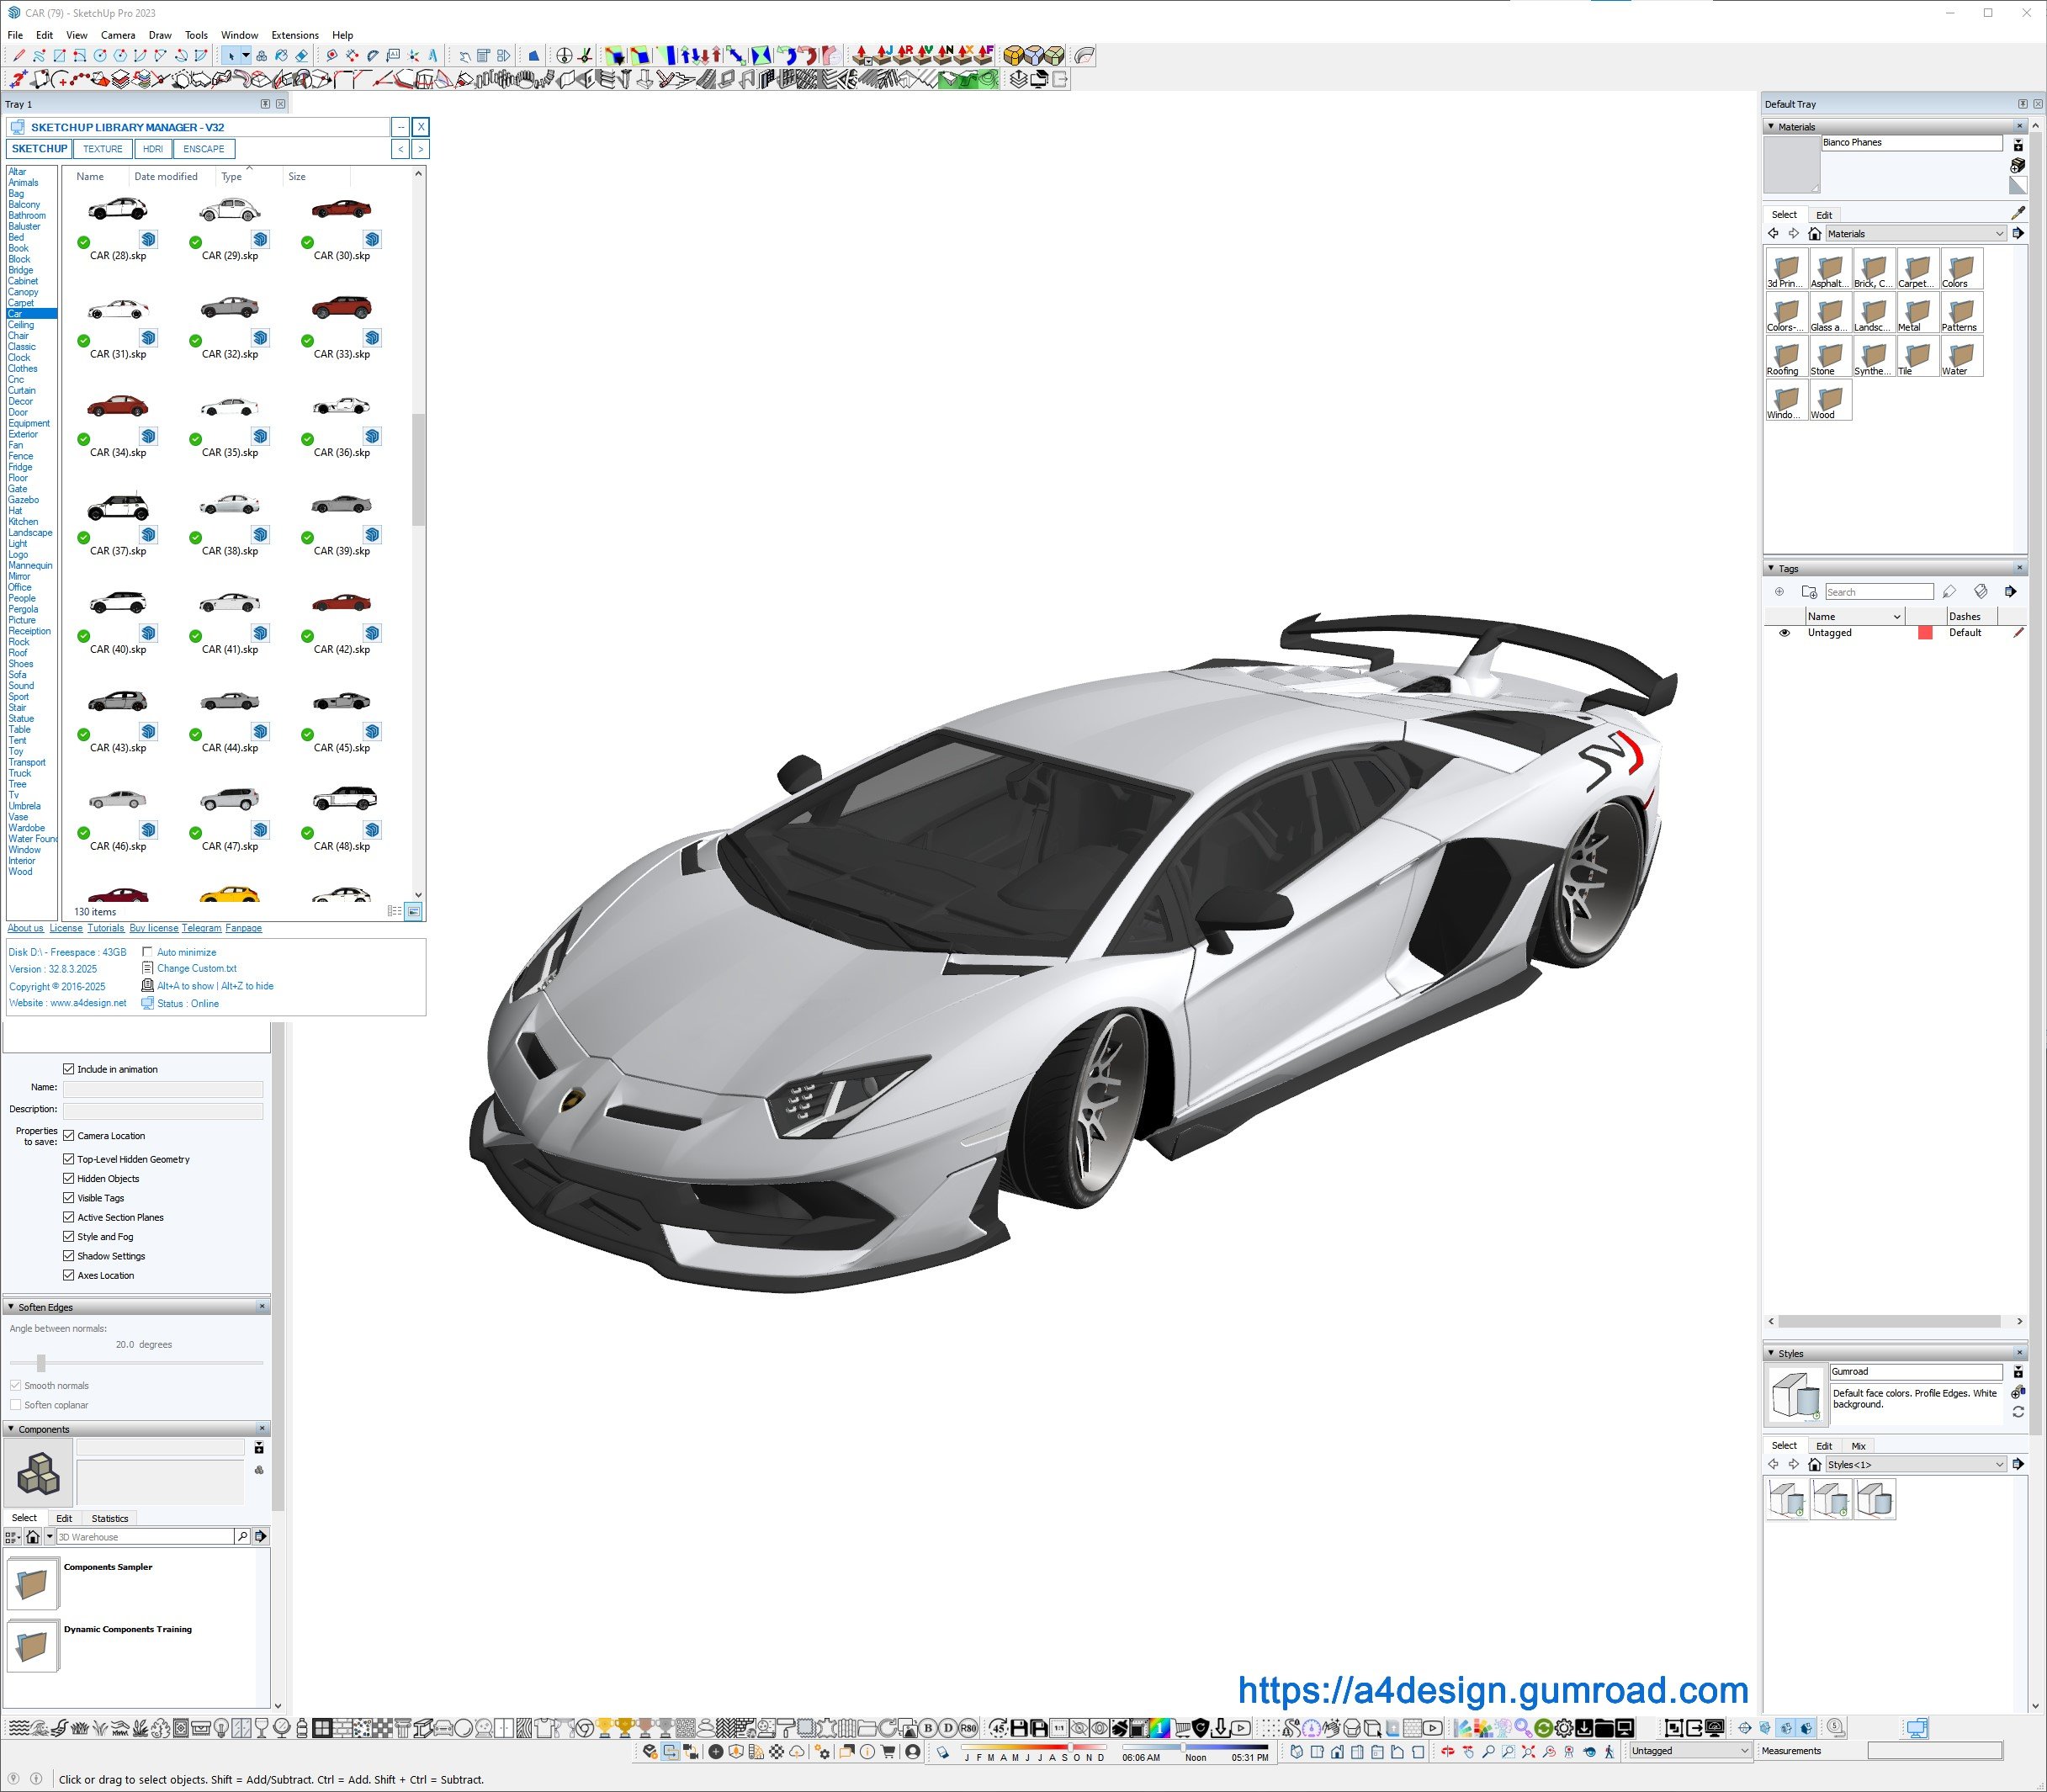This screenshot has height=1792, width=2047.
Task: Select CAR (33).skp thumbnail
Action: tap(341, 308)
